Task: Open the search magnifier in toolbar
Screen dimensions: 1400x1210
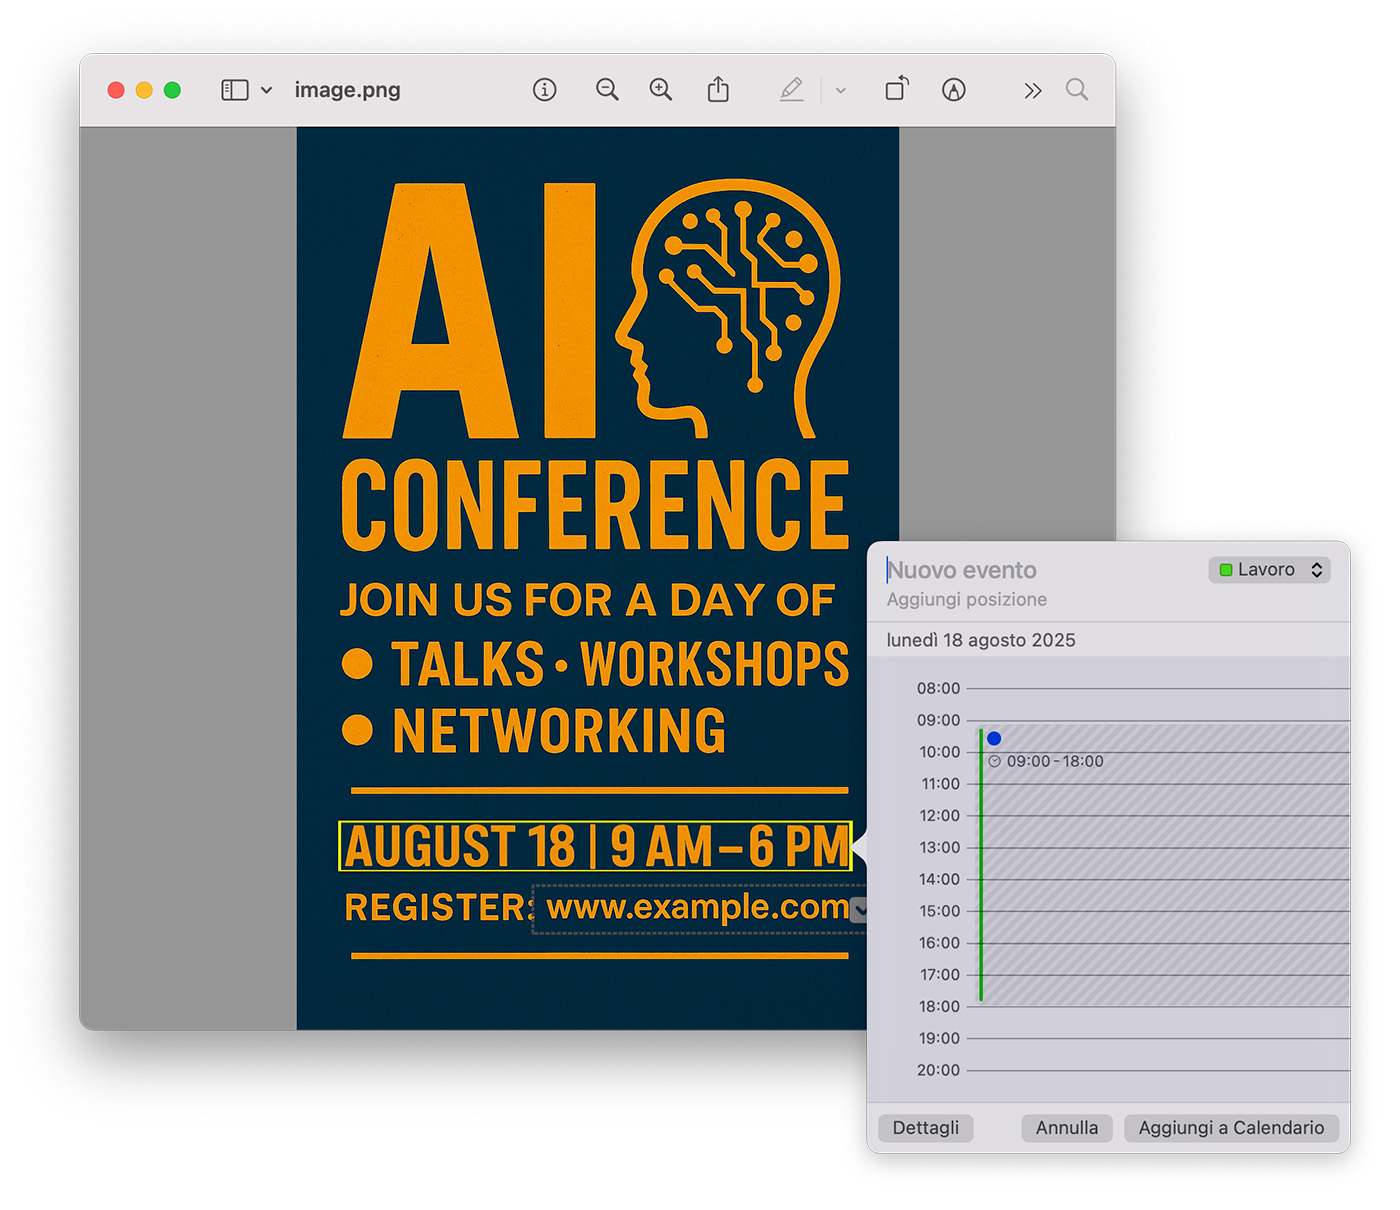Action: (1076, 90)
